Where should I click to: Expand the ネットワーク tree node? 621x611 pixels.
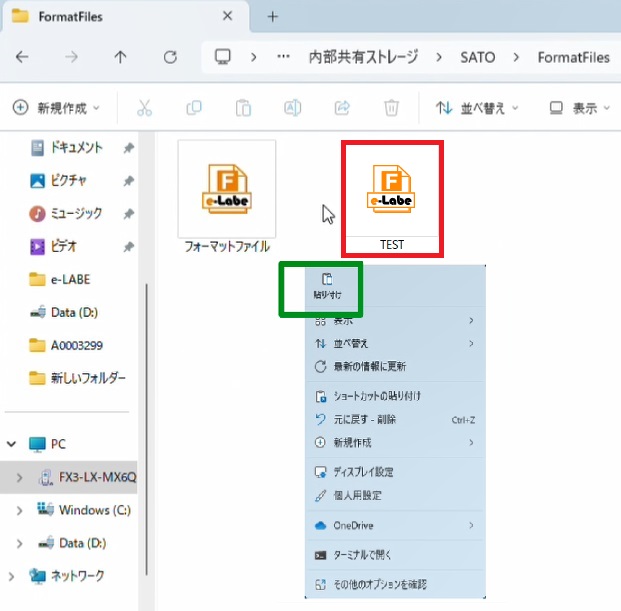pos(12,576)
